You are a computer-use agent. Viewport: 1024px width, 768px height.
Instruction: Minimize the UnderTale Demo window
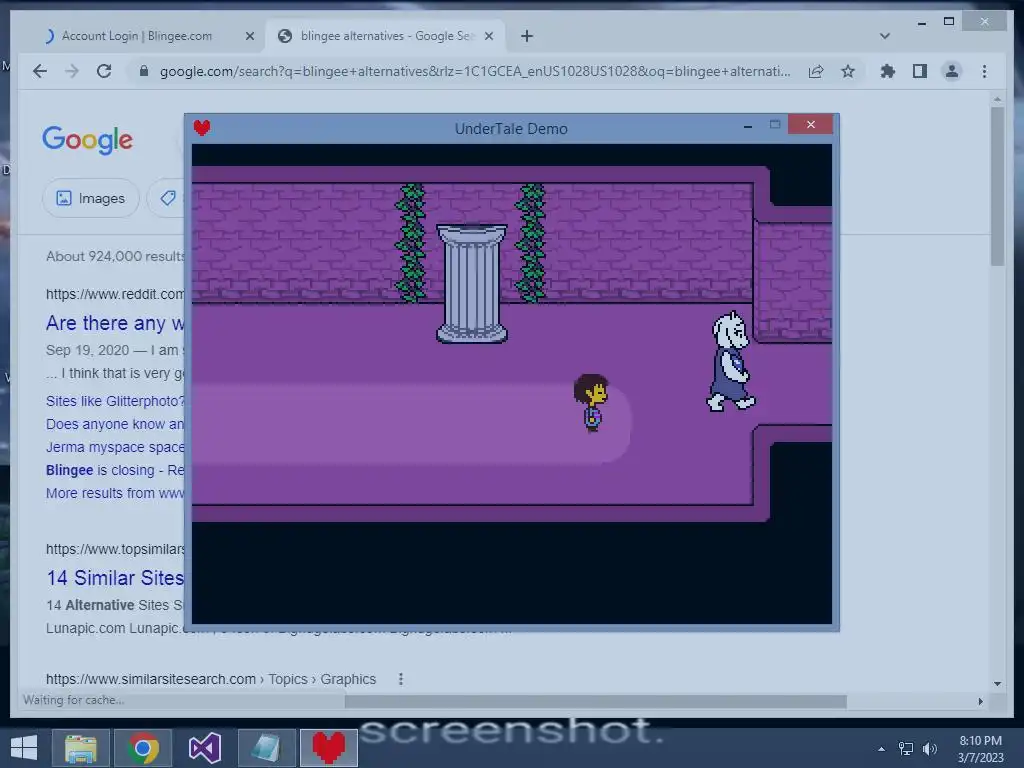[x=748, y=126]
